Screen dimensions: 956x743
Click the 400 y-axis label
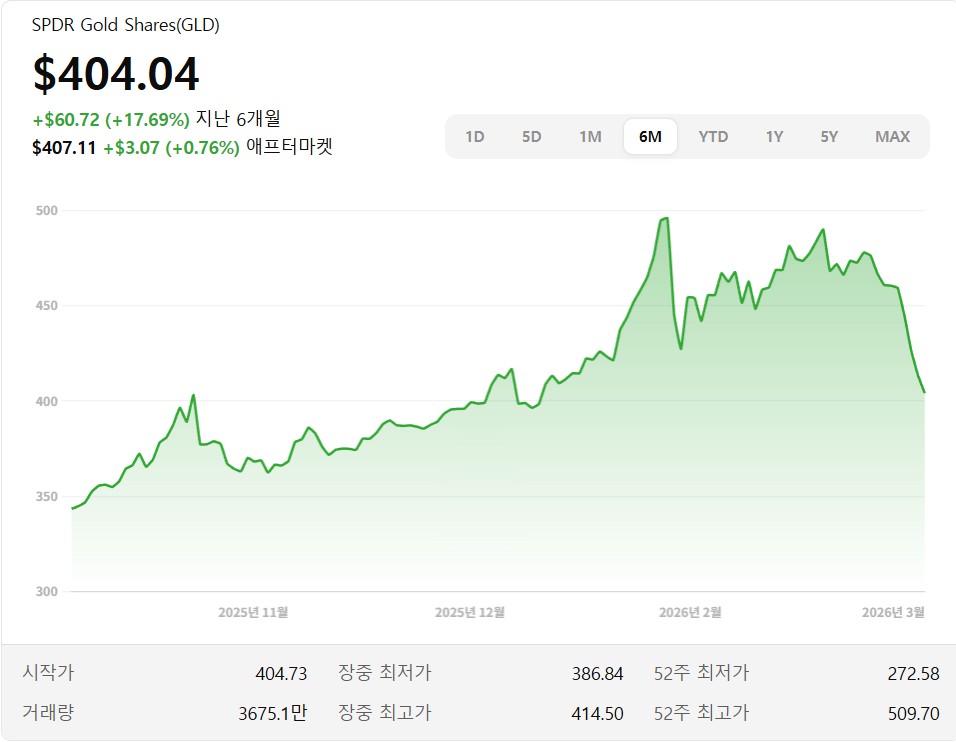pos(46,402)
